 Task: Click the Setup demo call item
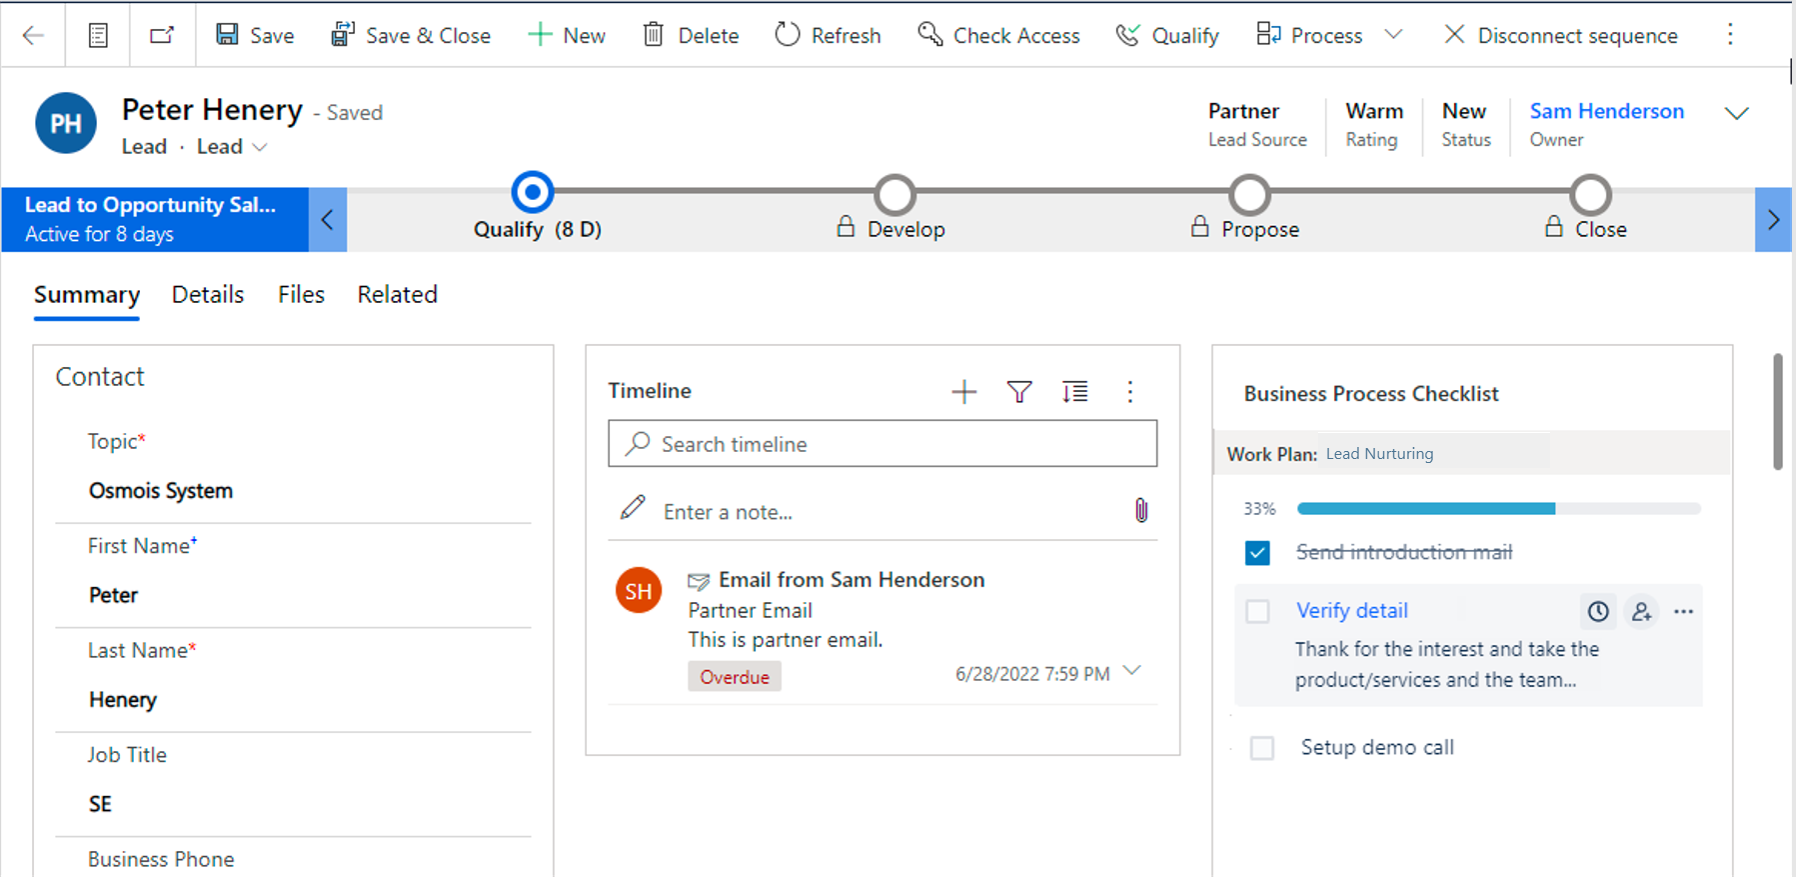1377,748
